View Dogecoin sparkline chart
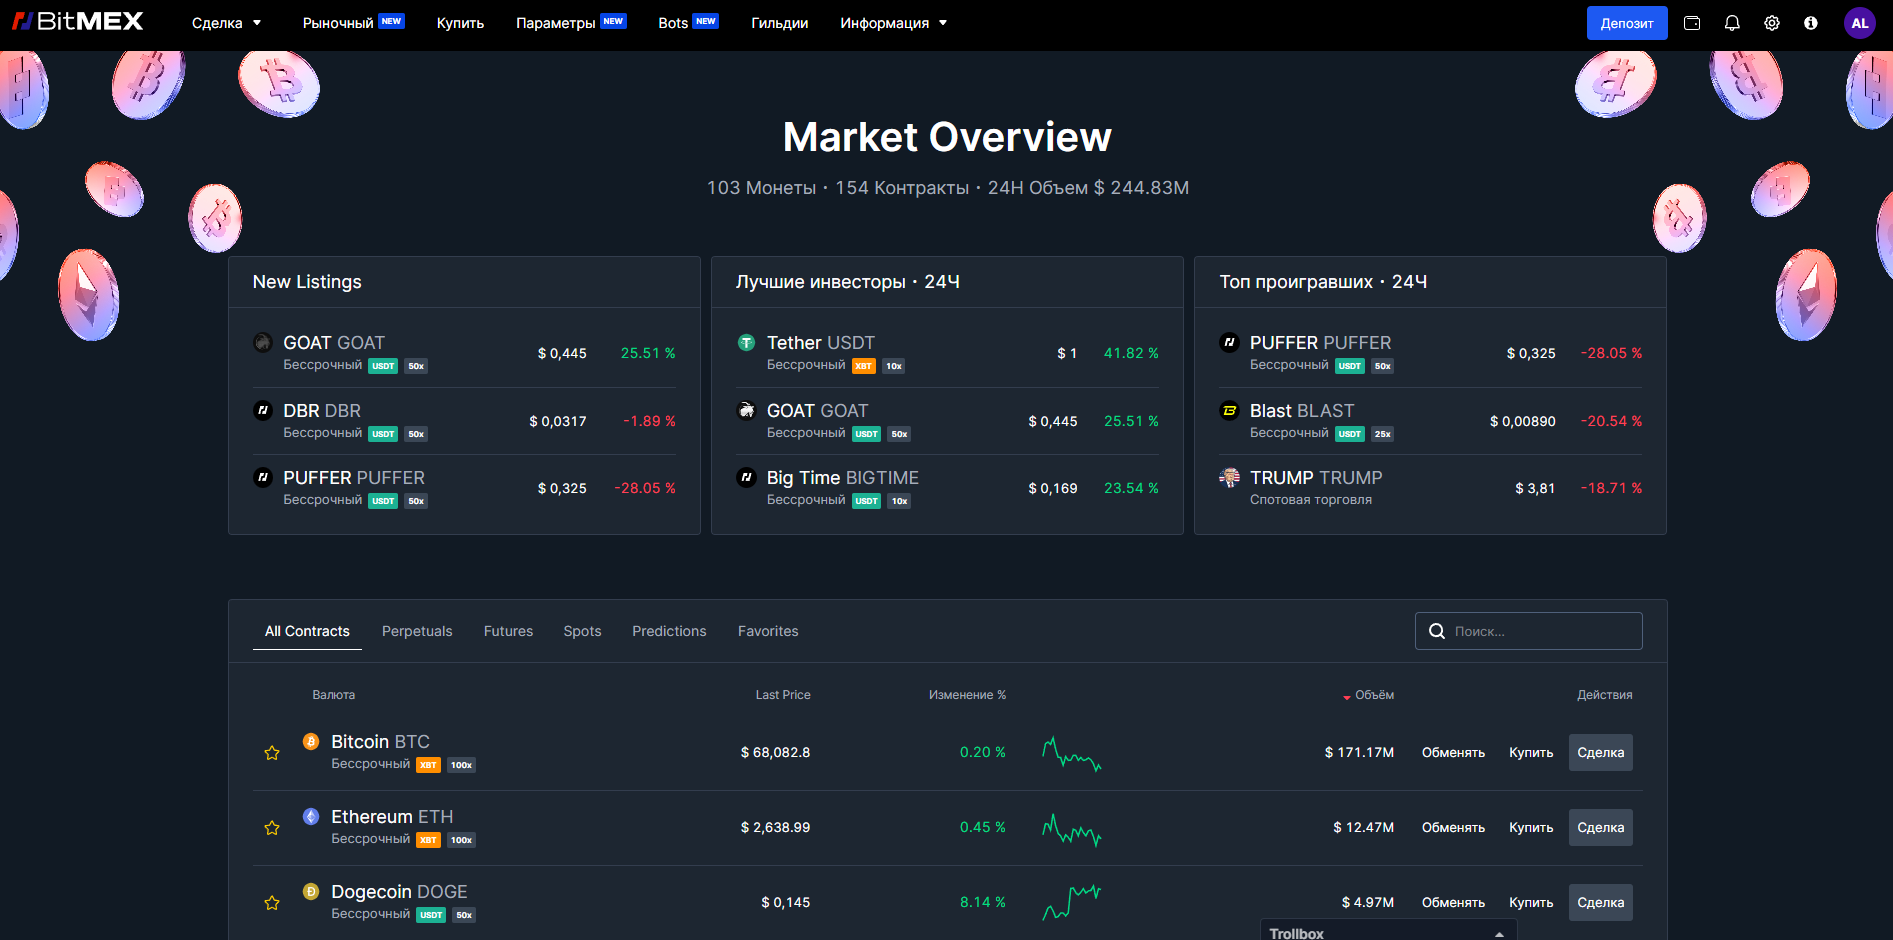Screen dimensions: 1893x940 click(1071, 902)
